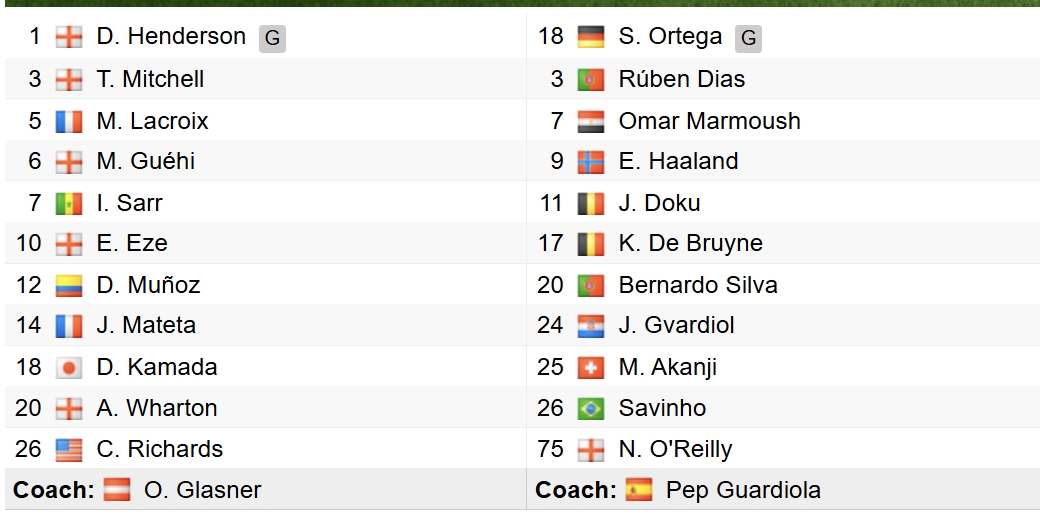Click the Brazilian flag beside Savinho
The width and height of the screenshot is (1040, 517).
tap(590, 409)
